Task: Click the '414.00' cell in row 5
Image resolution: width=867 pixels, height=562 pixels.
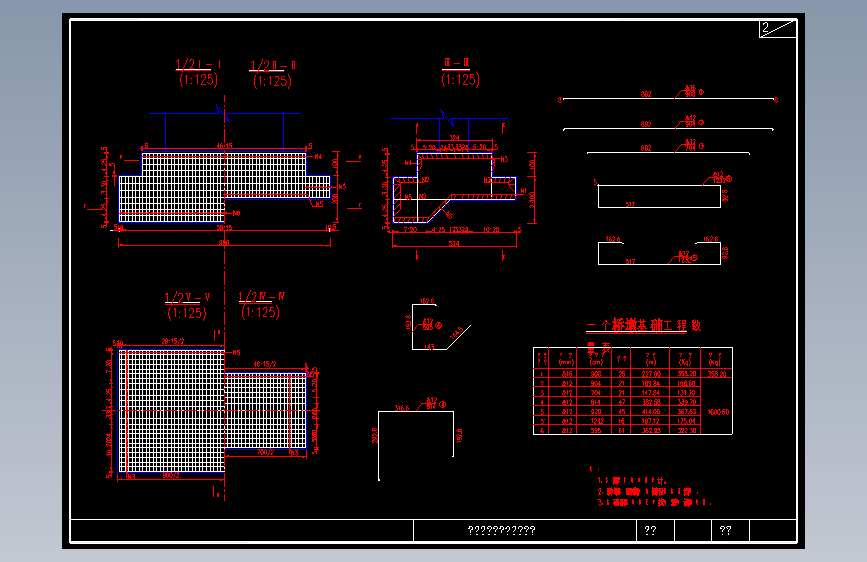Action: (651, 412)
